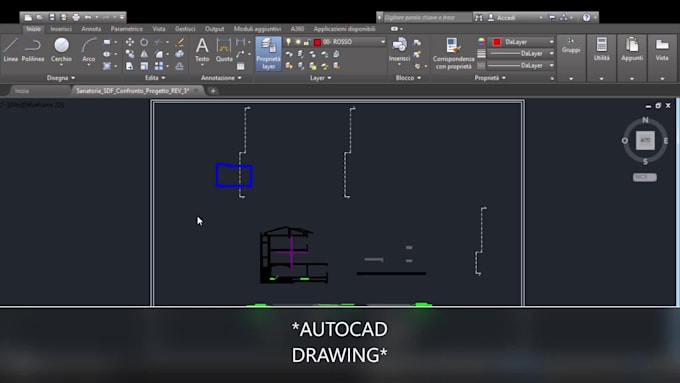Expand the Blocco panel
The height and width of the screenshot is (383, 680).
(x=408, y=78)
